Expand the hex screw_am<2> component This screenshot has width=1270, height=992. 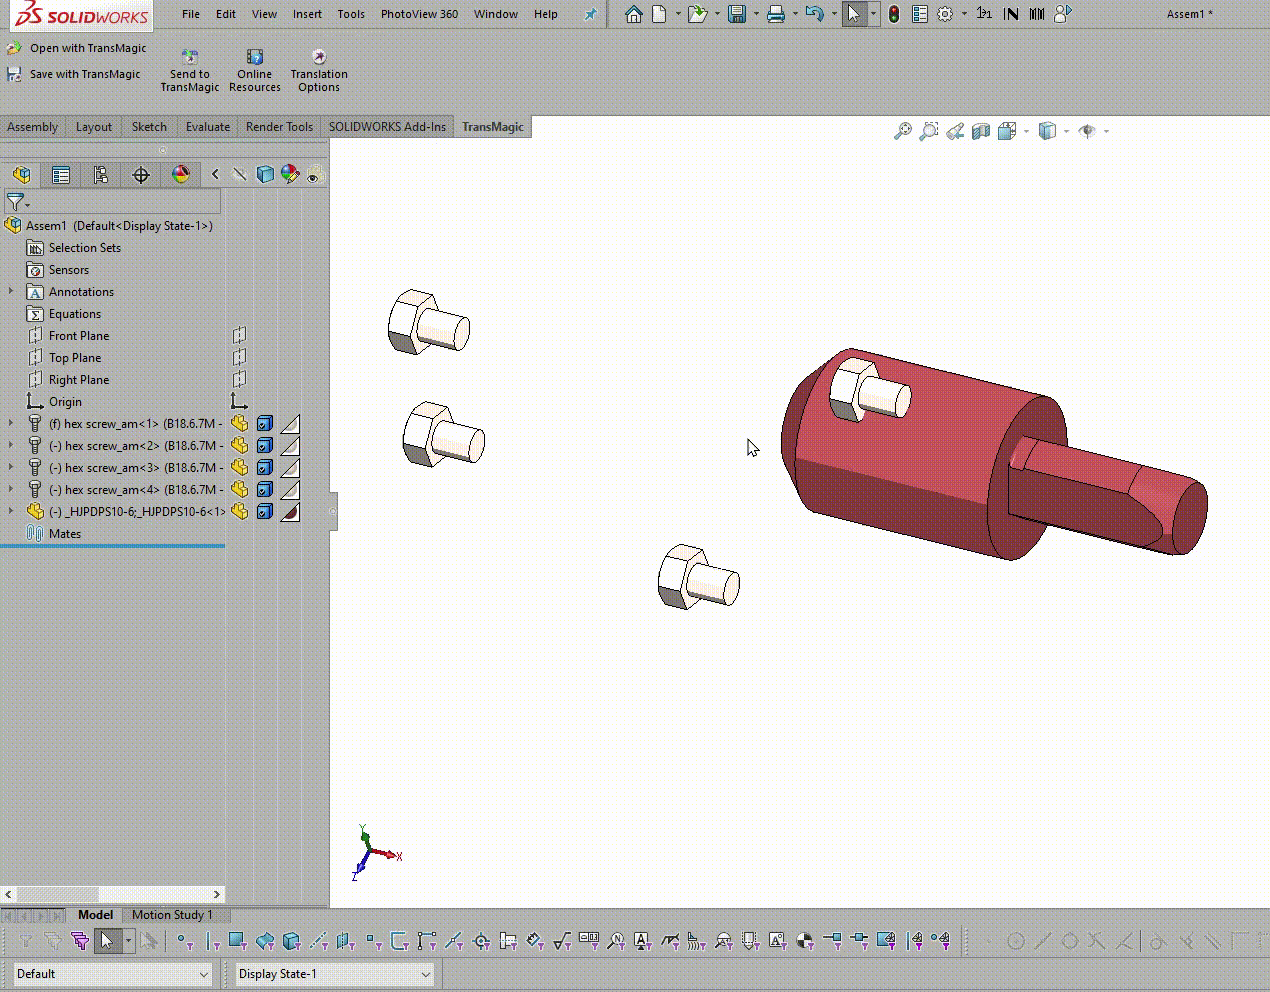11,446
